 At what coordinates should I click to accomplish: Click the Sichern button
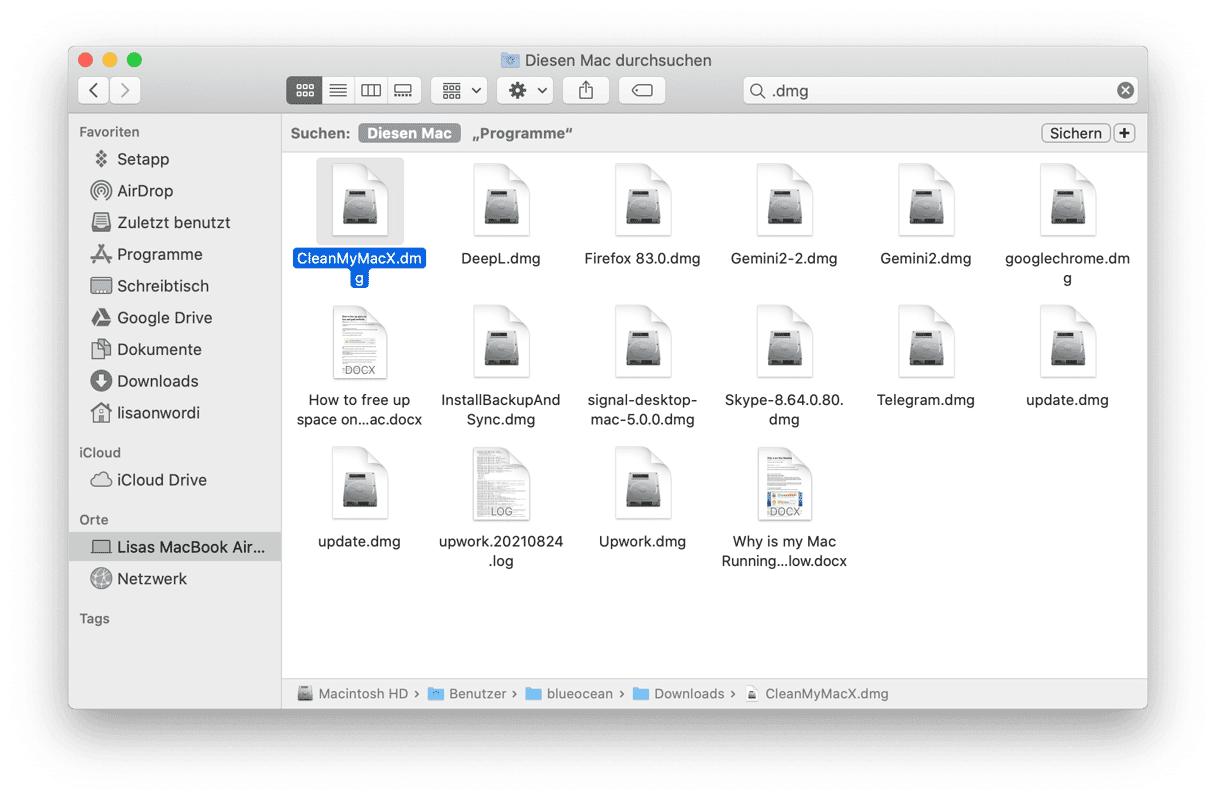click(x=1075, y=133)
